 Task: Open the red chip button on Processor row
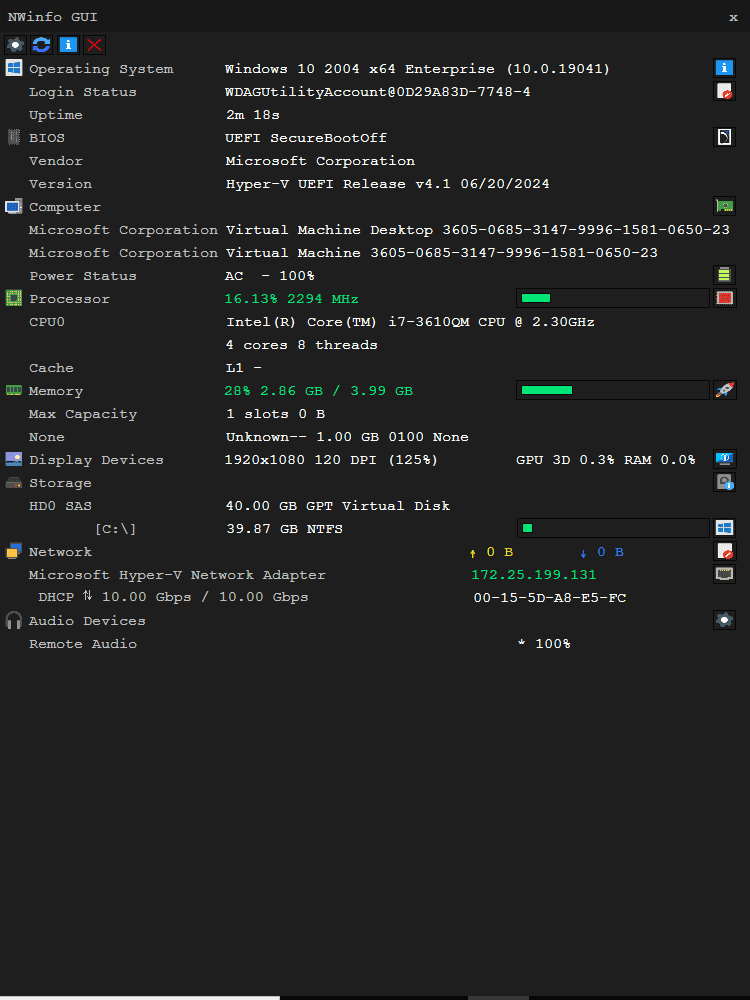point(724,298)
